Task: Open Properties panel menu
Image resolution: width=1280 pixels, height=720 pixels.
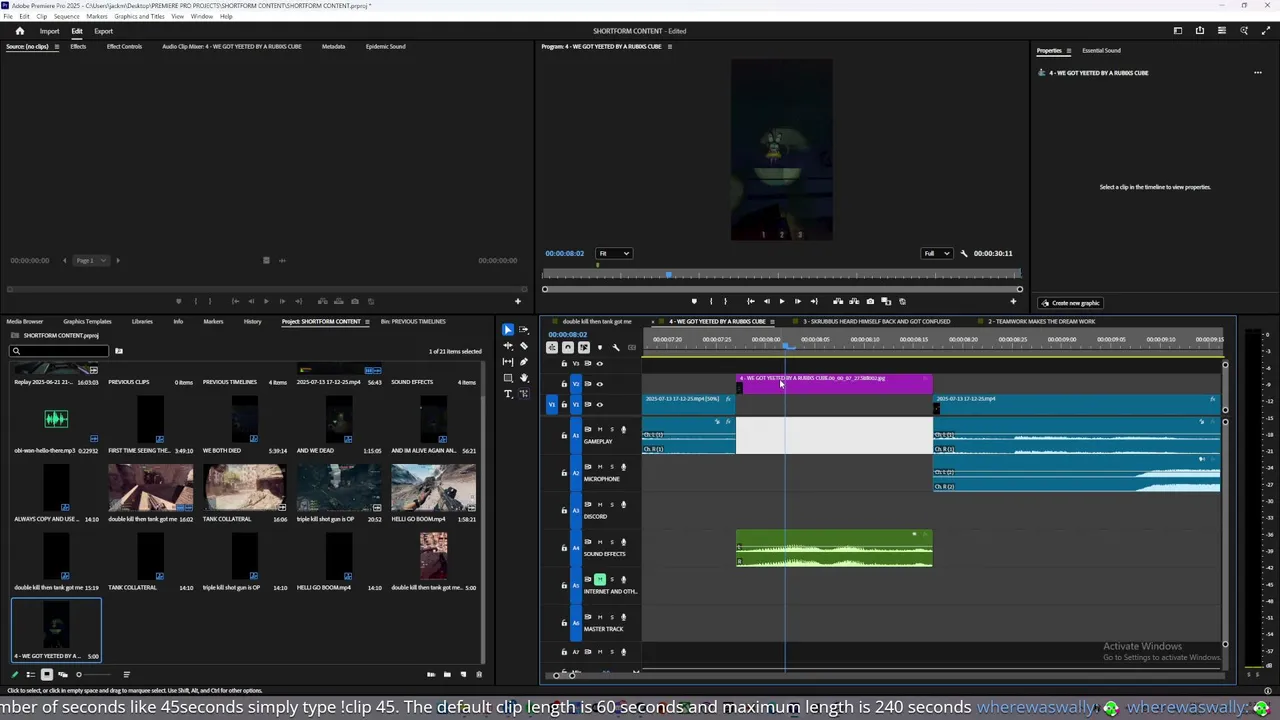Action: click(x=1068, y=50)
